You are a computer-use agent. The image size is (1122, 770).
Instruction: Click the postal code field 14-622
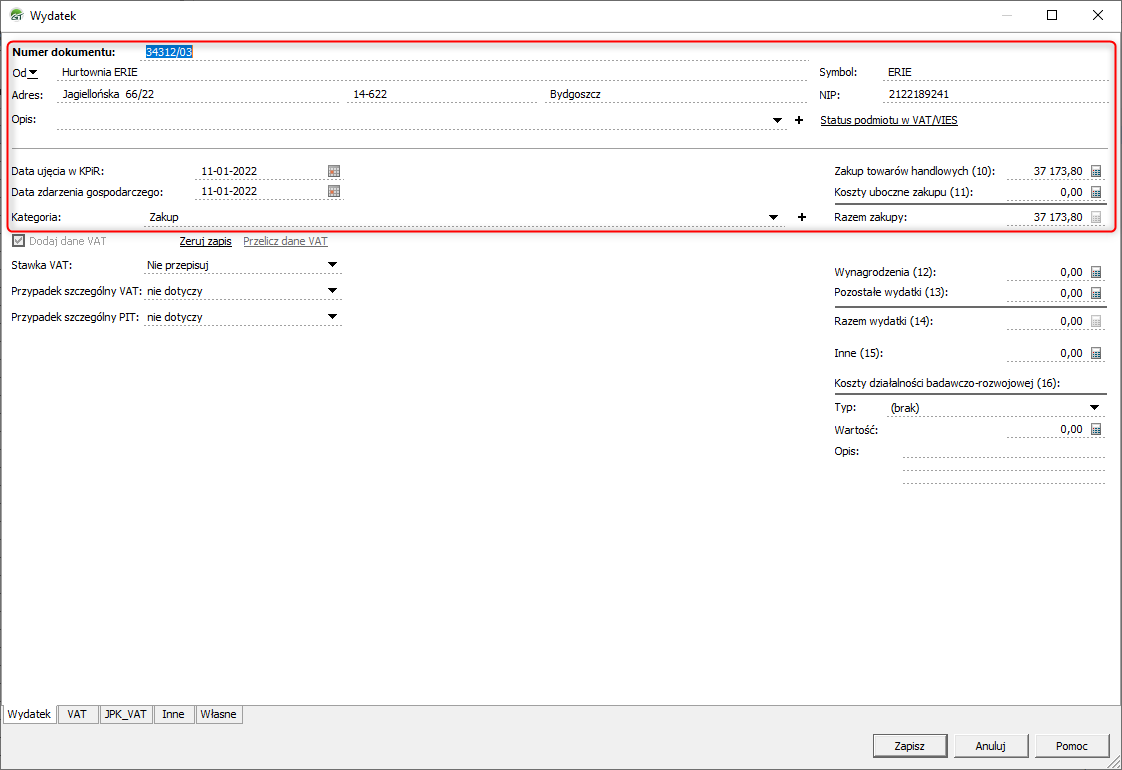point(442,94)
